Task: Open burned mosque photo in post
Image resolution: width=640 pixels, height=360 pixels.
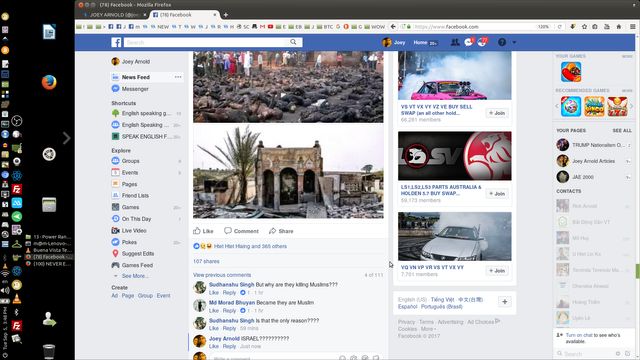Action: coord(288,171)
